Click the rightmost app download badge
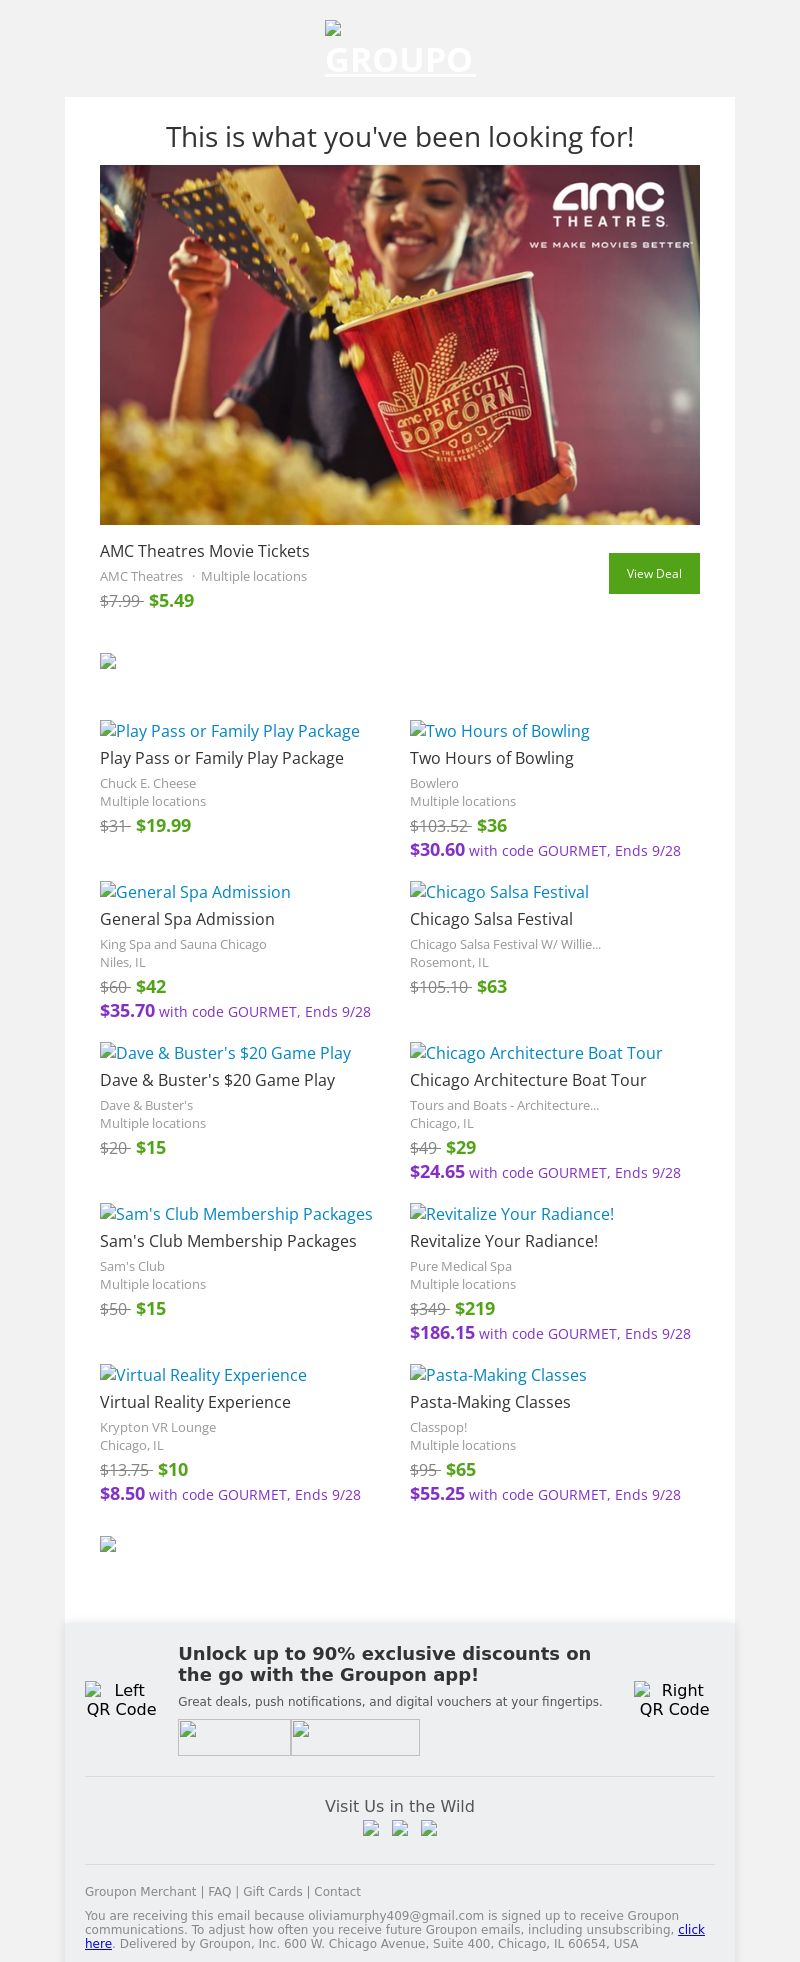The width and height of the screenshot is (800, 1962). (x=355, y=1737)
